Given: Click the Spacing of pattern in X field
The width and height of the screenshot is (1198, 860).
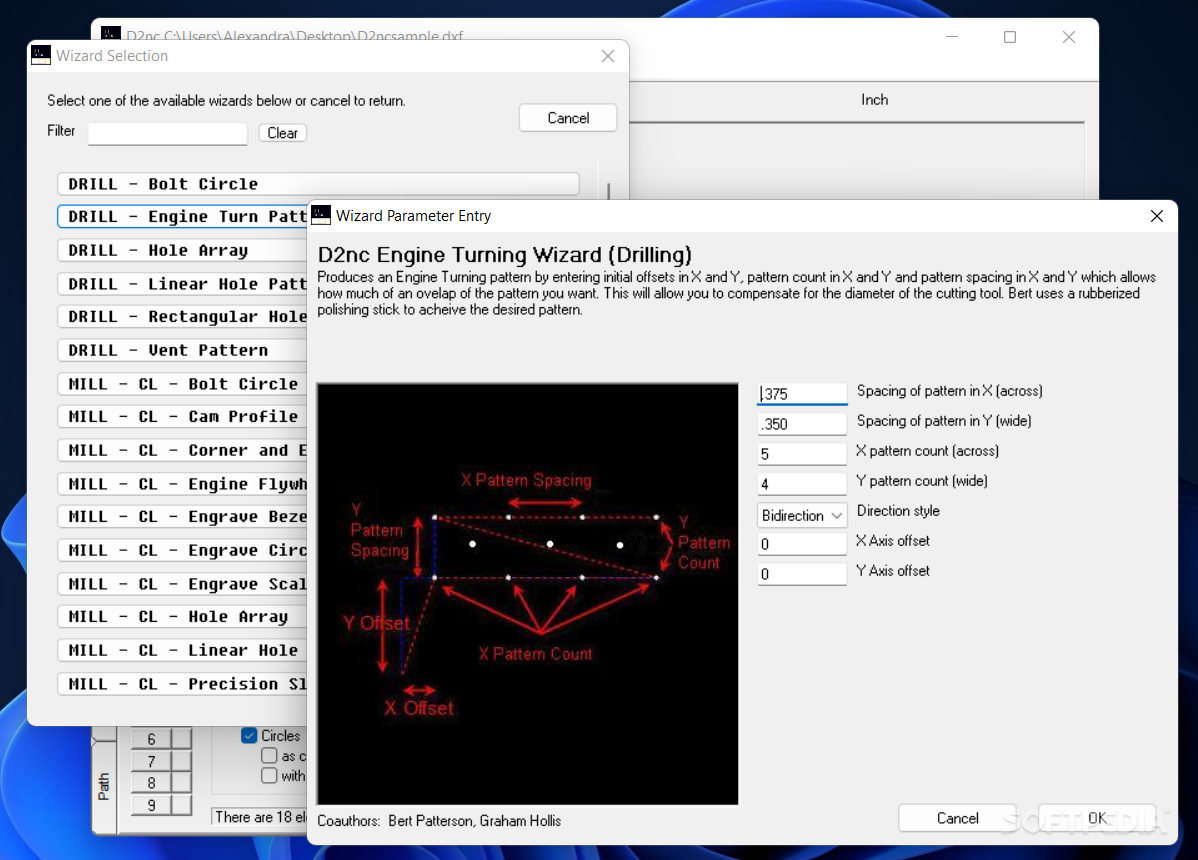Looking at the screenshot, I should (801, 393).
